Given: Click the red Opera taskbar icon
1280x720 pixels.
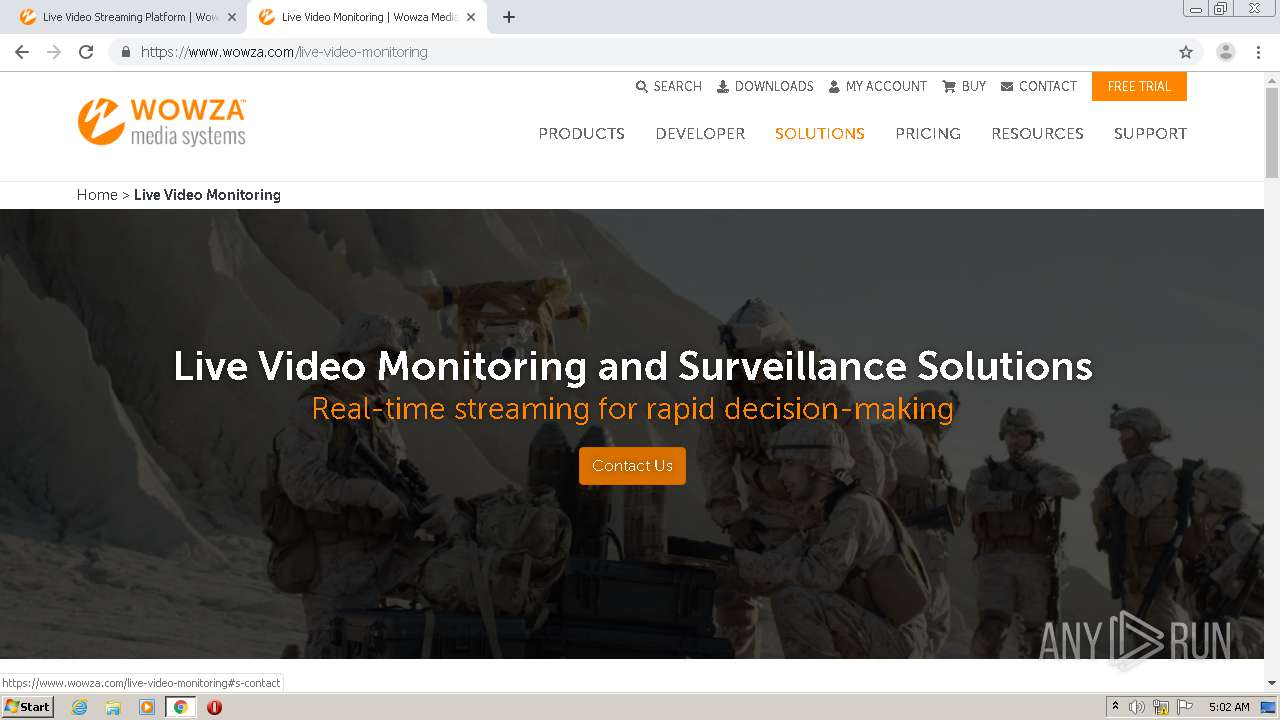Looking at the screenshot, I should 214,707.
